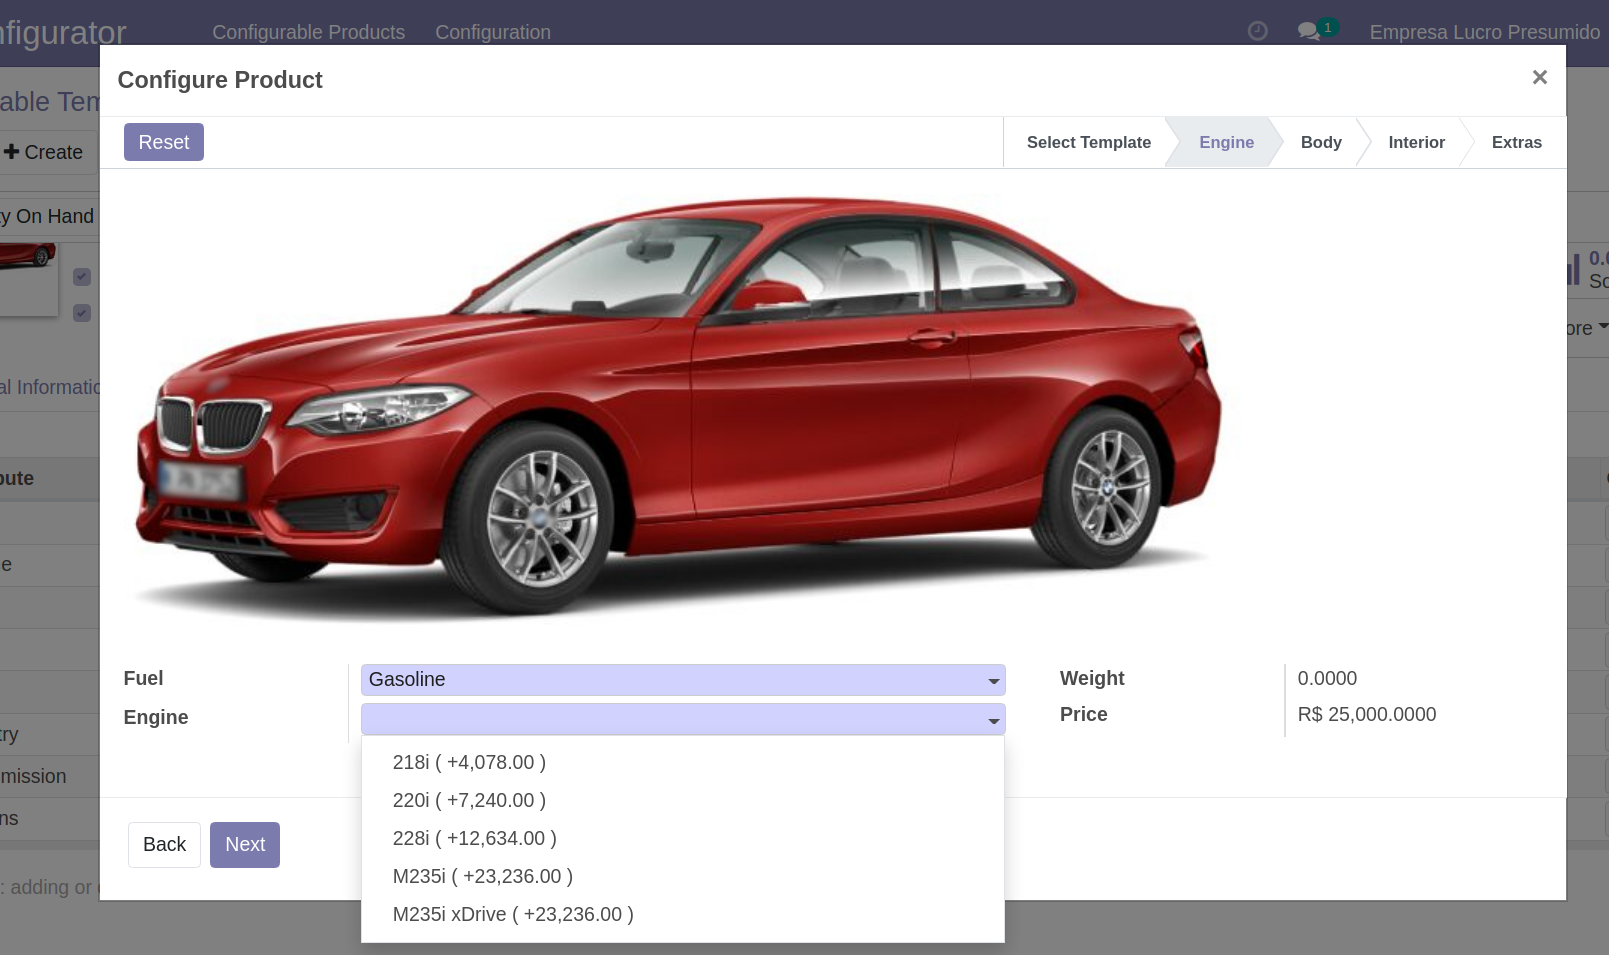
Task: Open the Configurable Products menu
Action: click(x=308, y=32)
